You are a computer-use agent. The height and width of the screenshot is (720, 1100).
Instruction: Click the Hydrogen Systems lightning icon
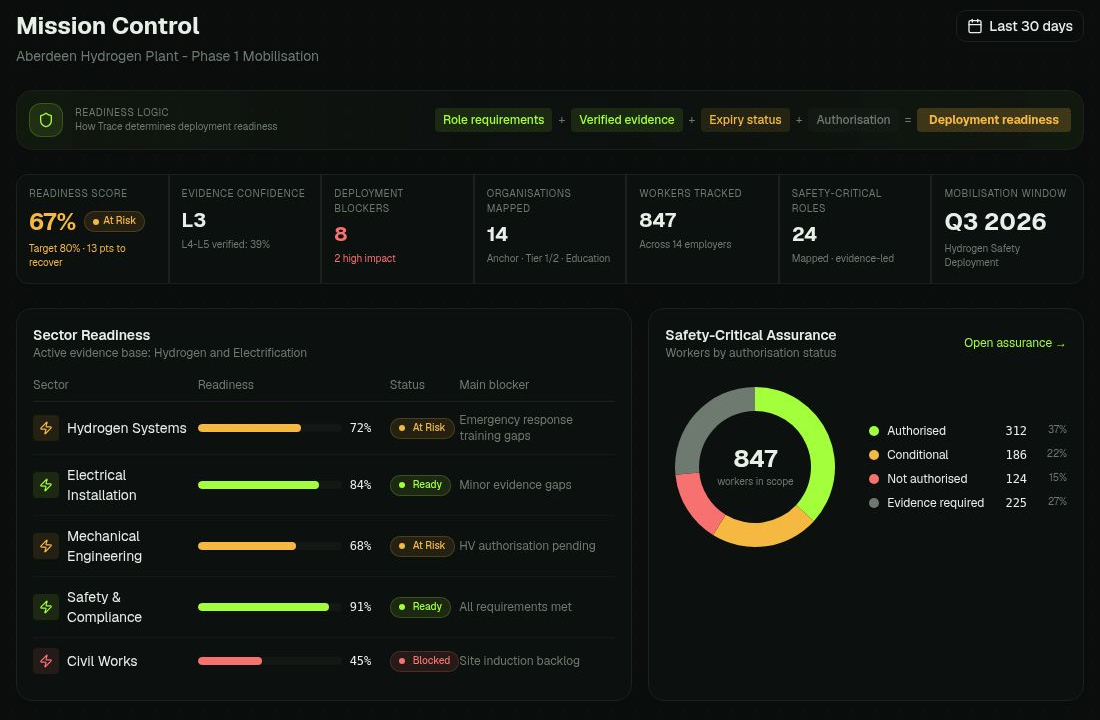[x=46, y=428]
